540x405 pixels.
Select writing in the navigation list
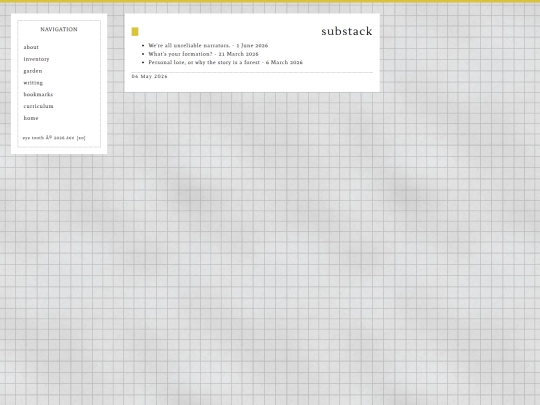coord(33,83)
